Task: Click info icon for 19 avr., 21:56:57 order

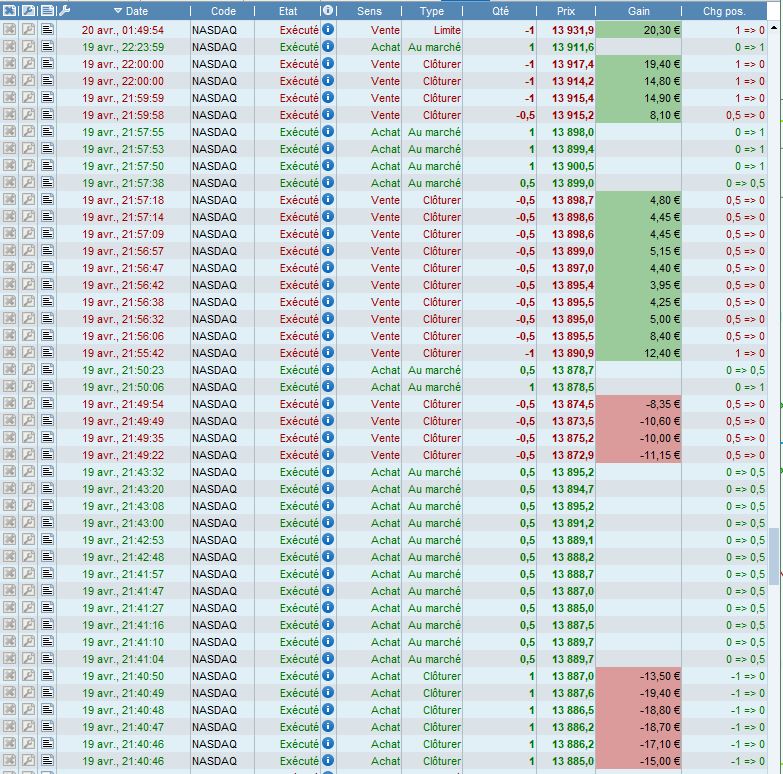Action: [328, 250]
